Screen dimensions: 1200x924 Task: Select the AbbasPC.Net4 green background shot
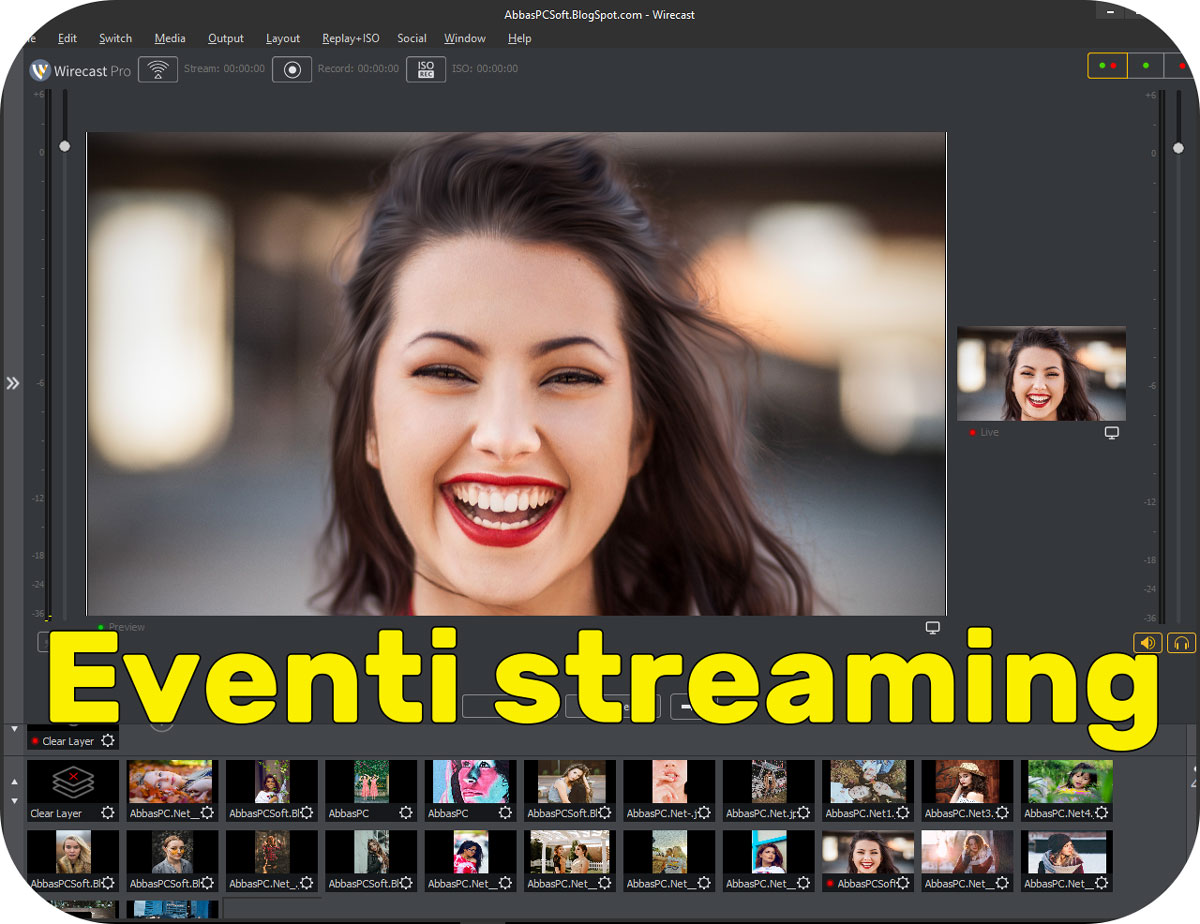pos(1068,782)
